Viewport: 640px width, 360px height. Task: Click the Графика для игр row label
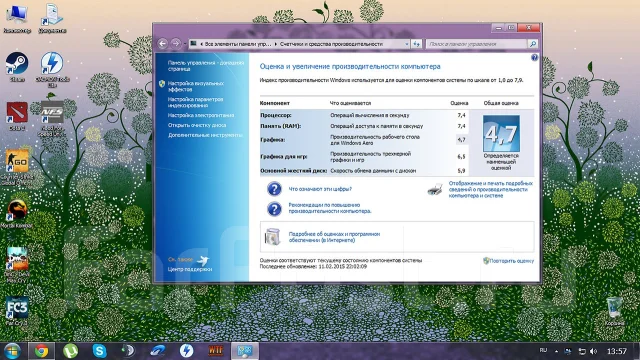pos(284,157)
